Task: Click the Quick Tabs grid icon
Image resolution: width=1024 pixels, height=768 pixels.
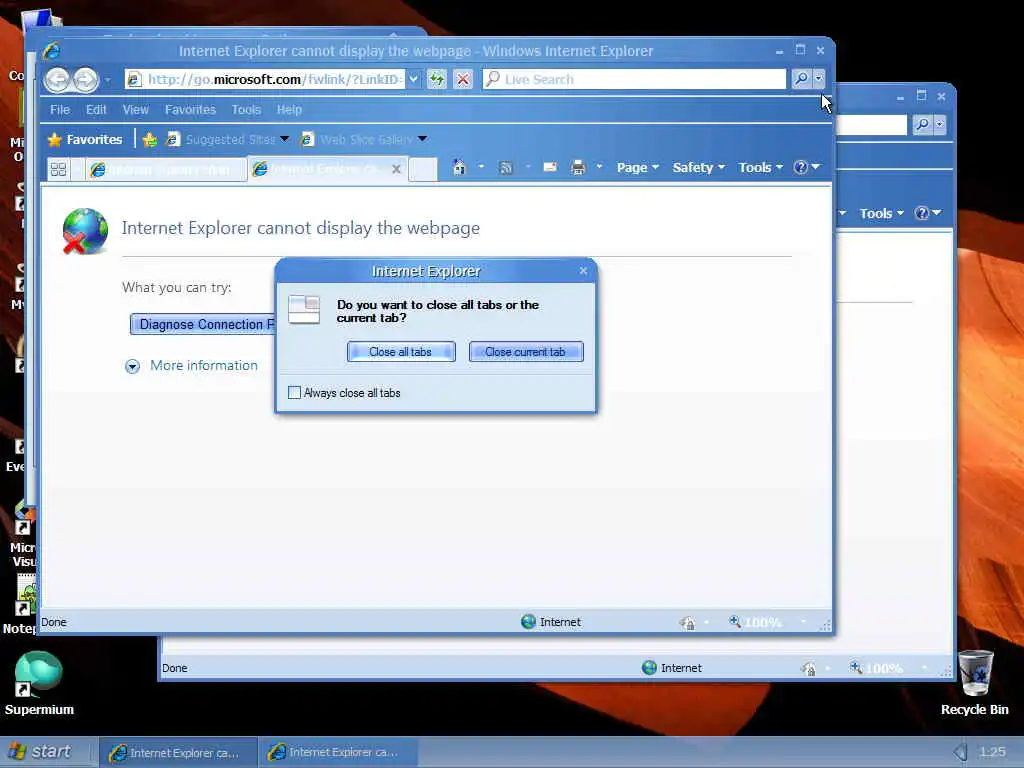Action: (x=58, y=170)
